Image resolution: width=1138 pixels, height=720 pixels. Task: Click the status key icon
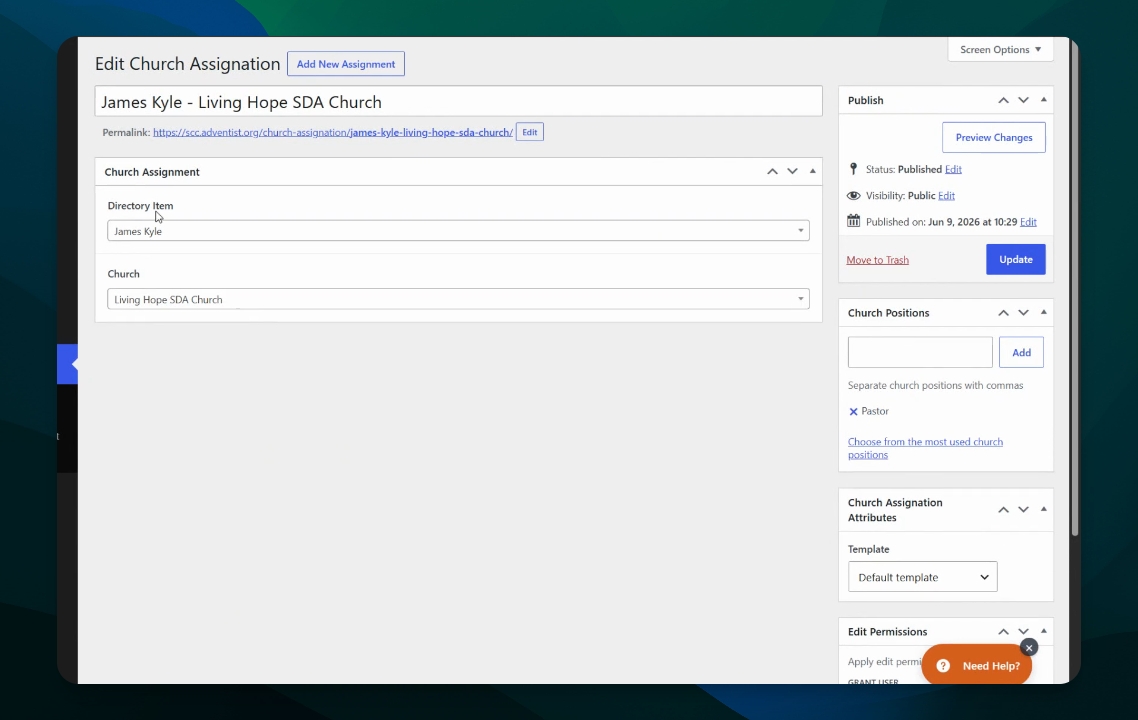(854, 169)
